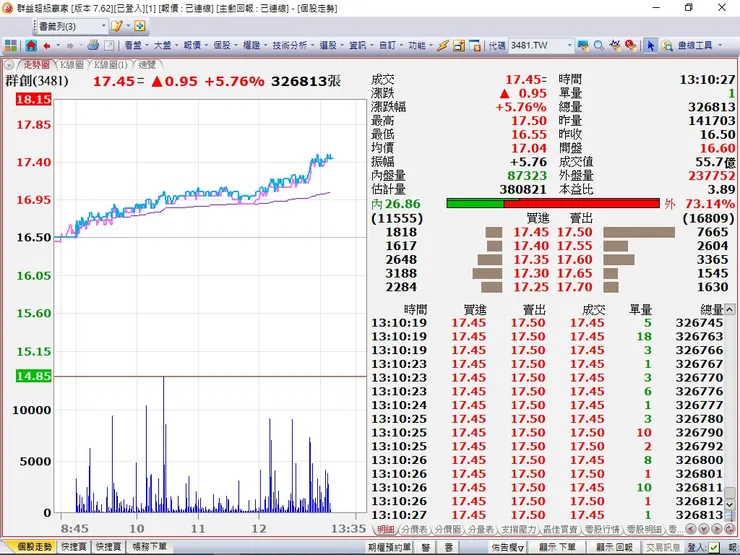The height and width of the screenshot is (555, 740).
Task: Click the red ball icon in toolbar
Action: click(x=631, y=45)
